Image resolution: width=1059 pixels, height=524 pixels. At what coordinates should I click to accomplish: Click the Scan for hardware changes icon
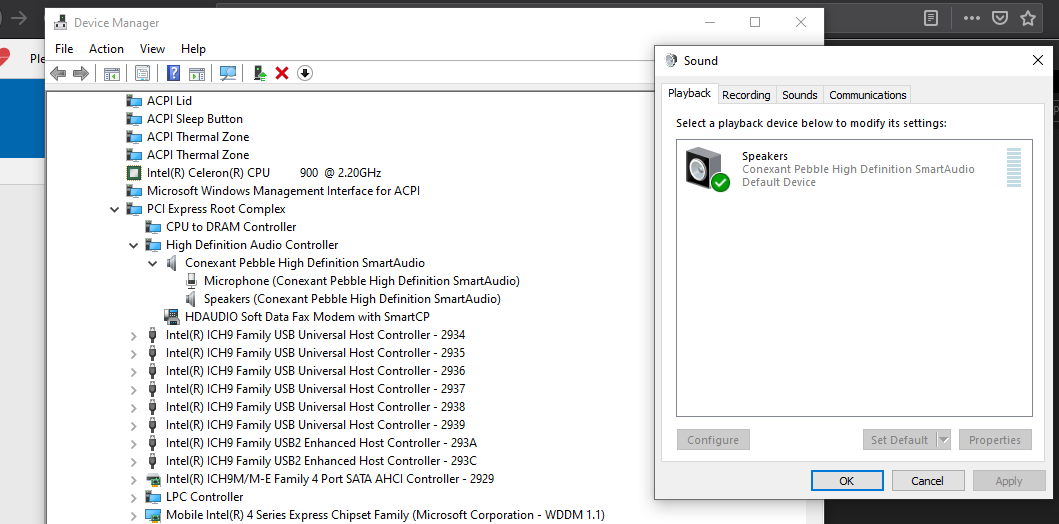(228, 73)
